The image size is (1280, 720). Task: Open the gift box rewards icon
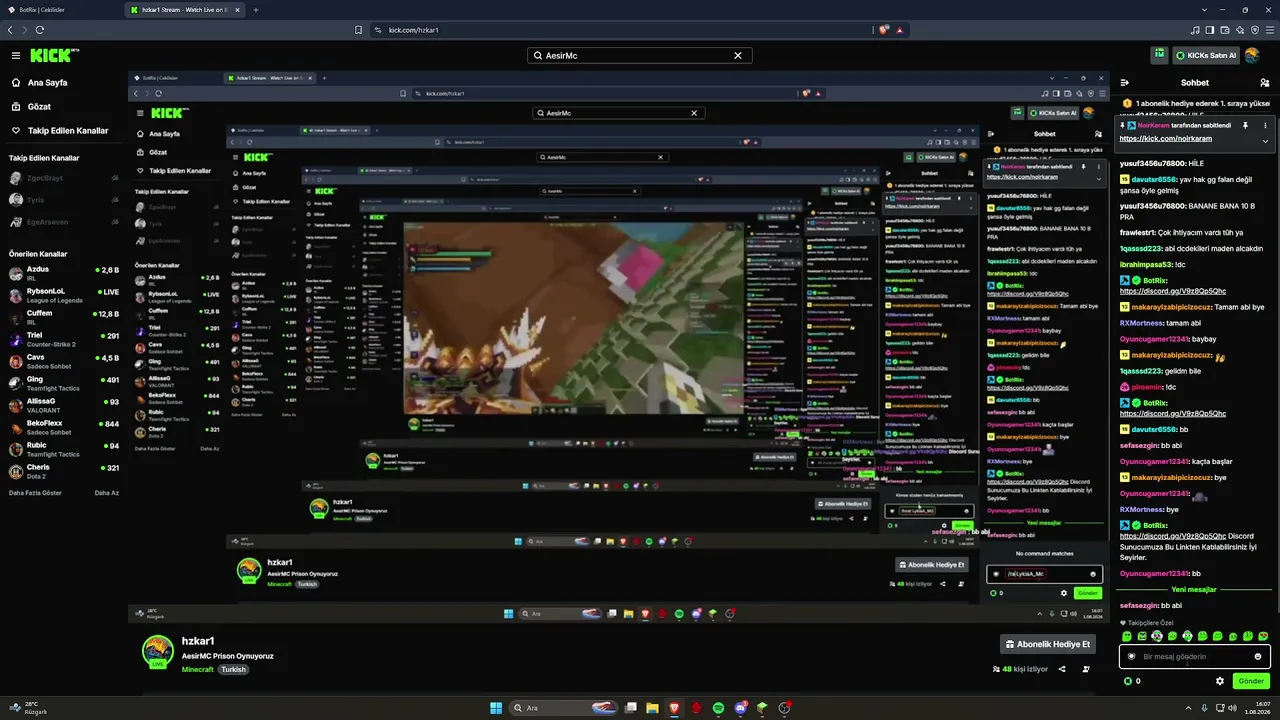tap(1157, 56)
